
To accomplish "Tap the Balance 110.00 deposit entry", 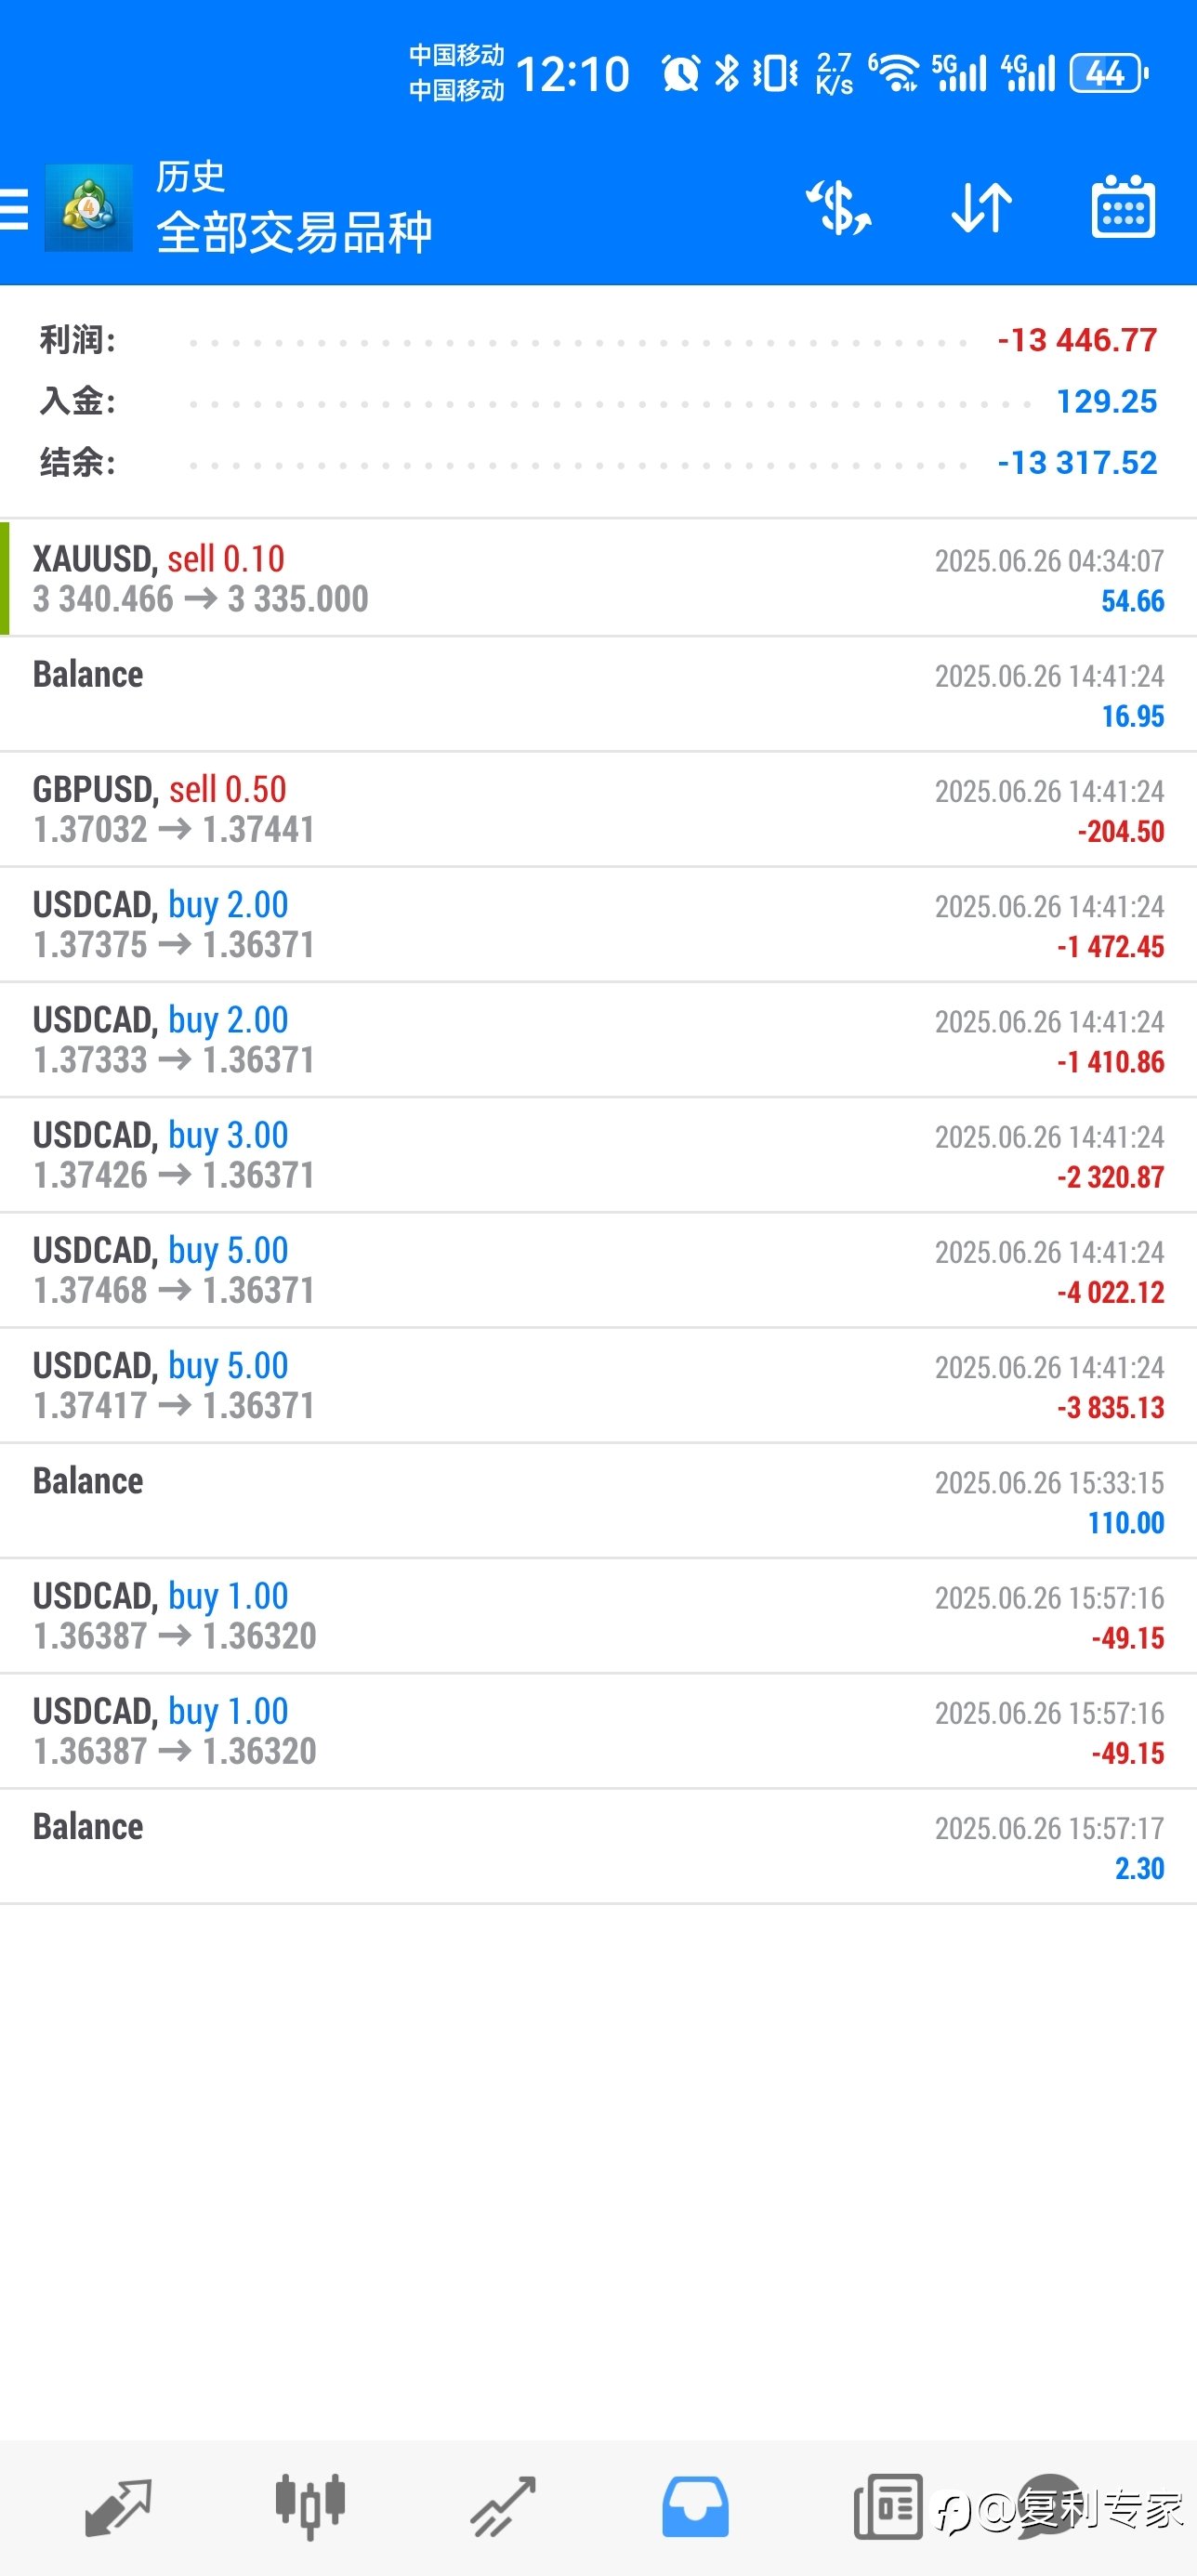I will (x=598, y=1501).
